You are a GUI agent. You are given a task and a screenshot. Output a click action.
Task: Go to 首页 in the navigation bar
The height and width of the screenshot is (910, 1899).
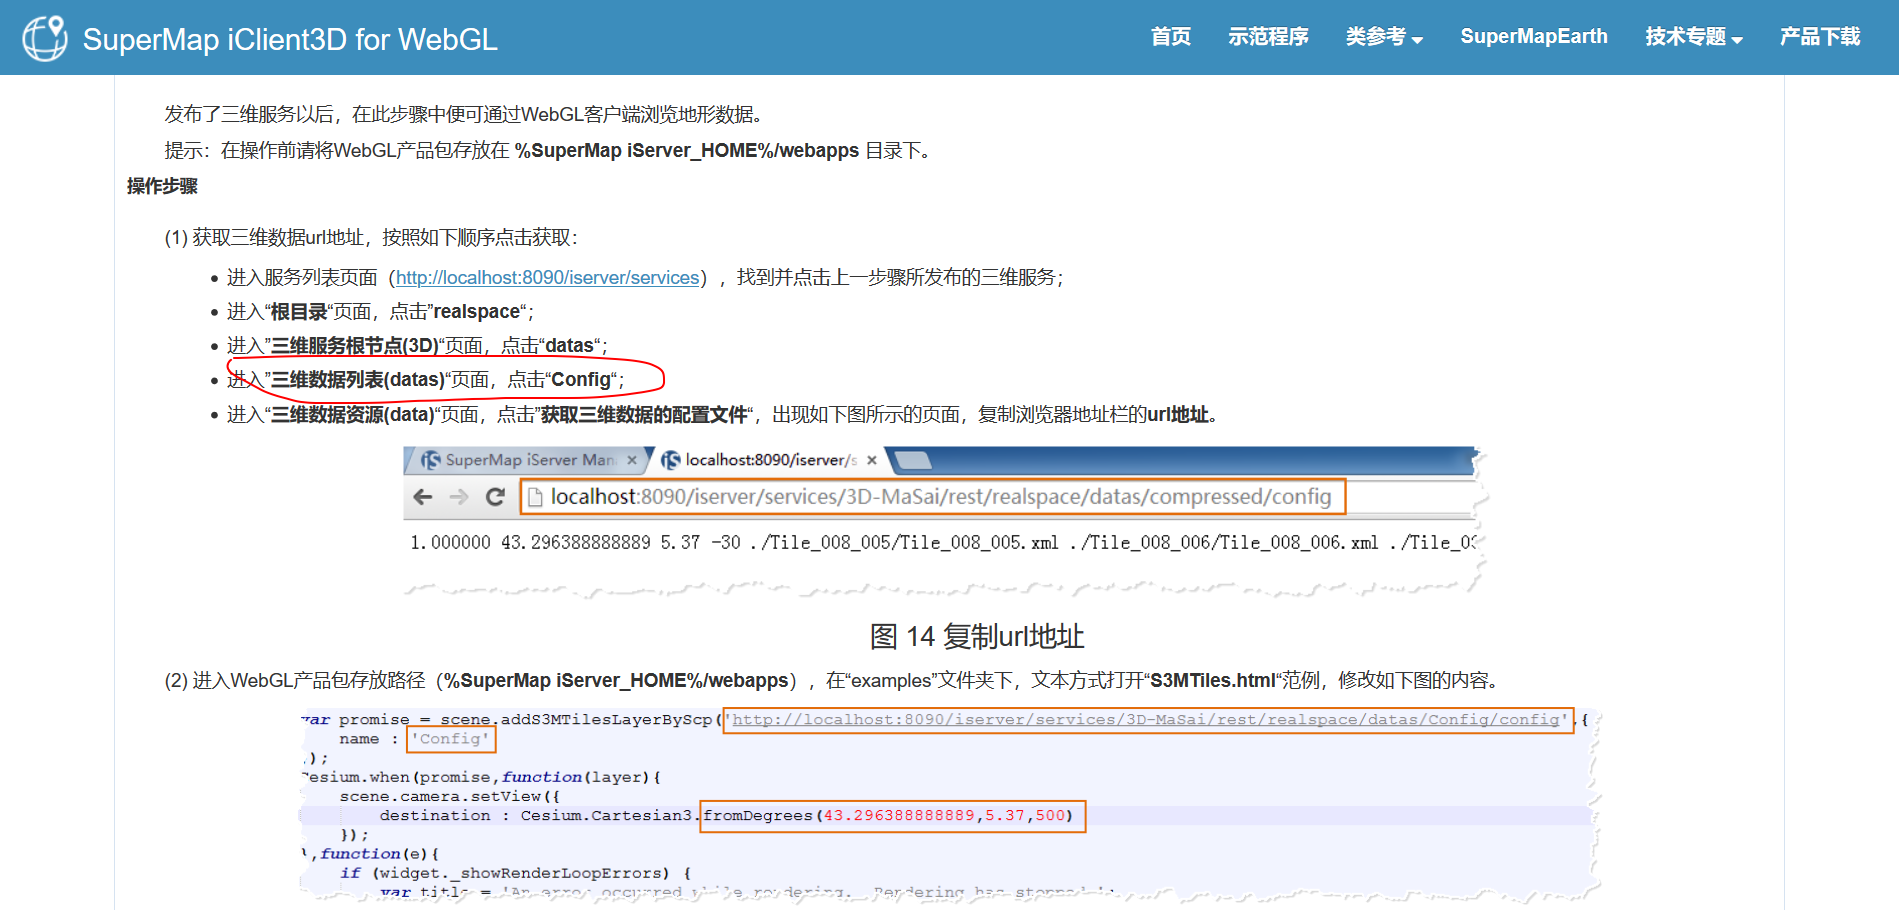[x=1170, y=37]
